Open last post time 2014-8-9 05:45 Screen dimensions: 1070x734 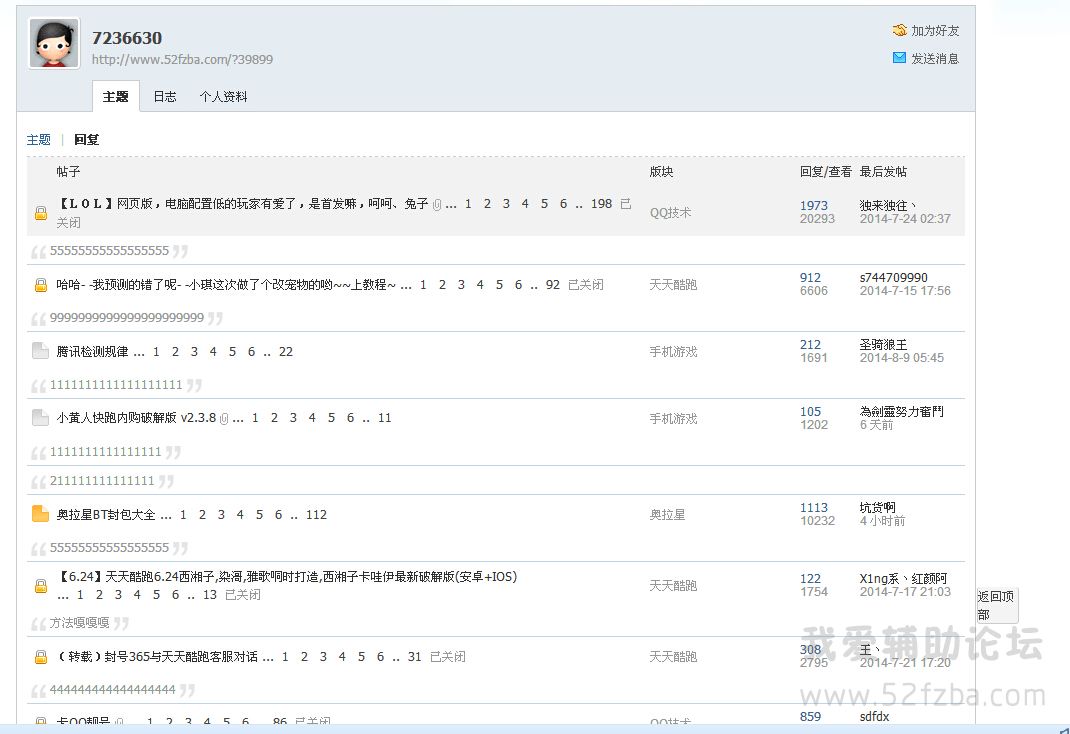[x=901, y=357]
